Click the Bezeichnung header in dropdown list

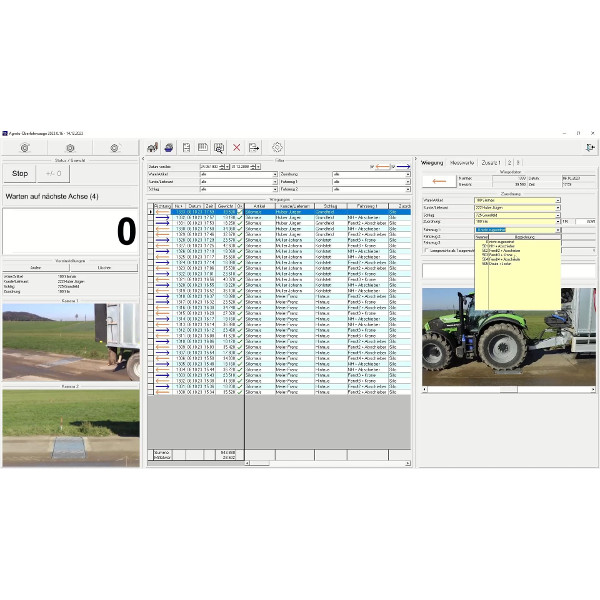coord(525,237)
